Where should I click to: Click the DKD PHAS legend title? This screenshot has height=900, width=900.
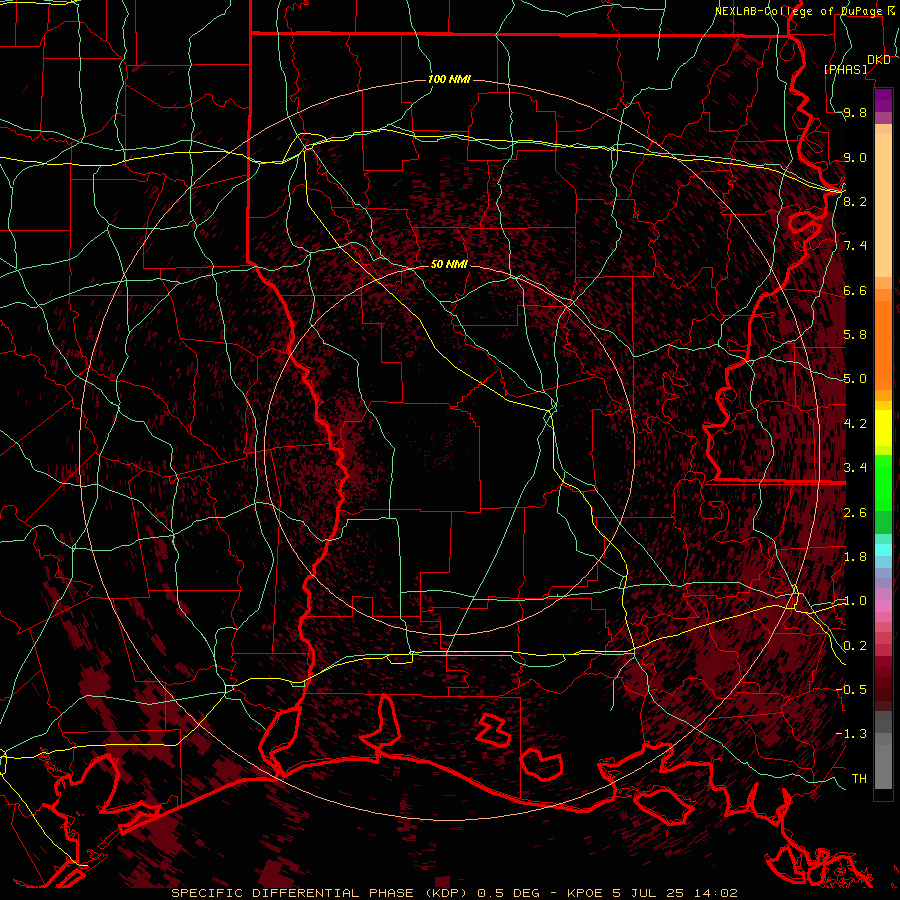point(857,64)
